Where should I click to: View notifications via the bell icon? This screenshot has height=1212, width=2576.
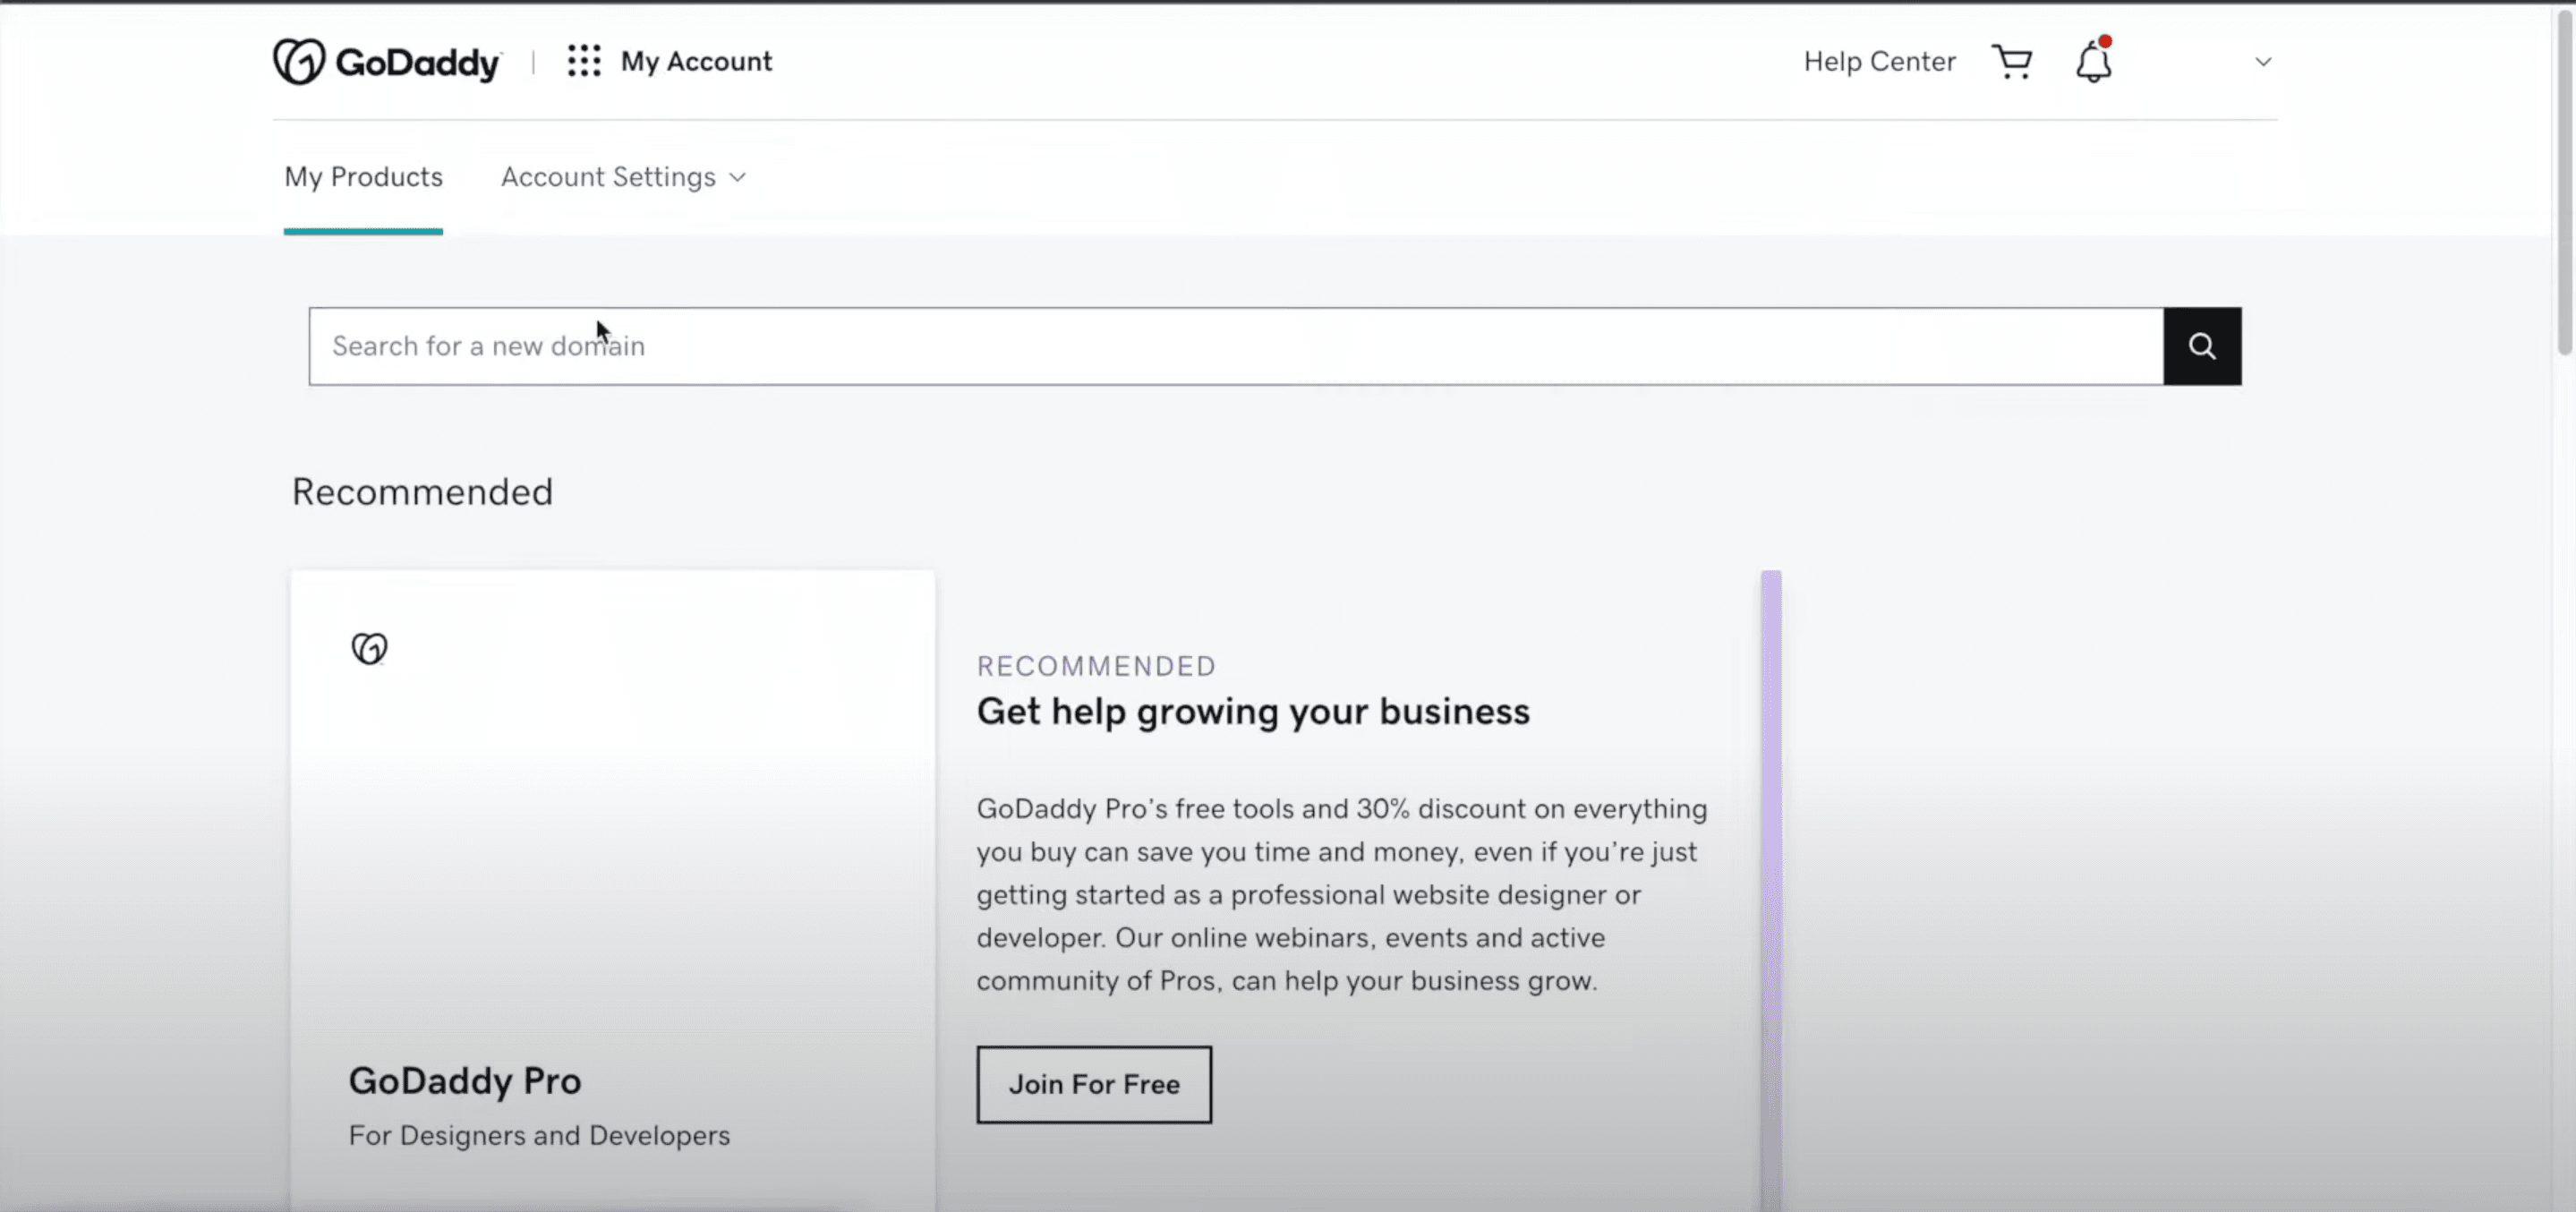point(2092,62)
